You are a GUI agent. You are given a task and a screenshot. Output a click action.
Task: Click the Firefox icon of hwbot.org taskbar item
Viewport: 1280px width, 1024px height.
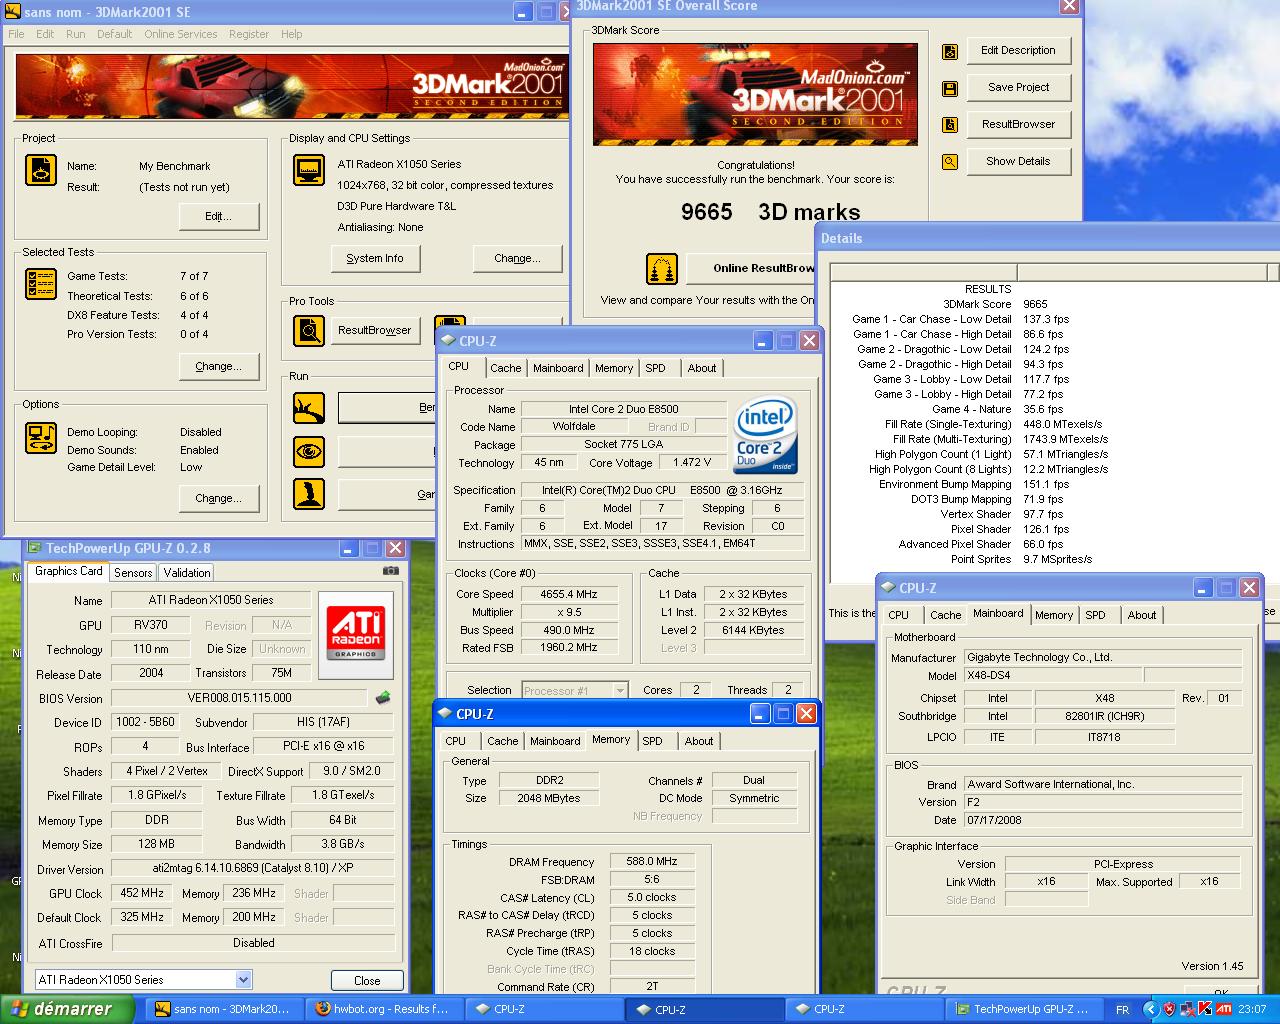(x=322, y=1009)
